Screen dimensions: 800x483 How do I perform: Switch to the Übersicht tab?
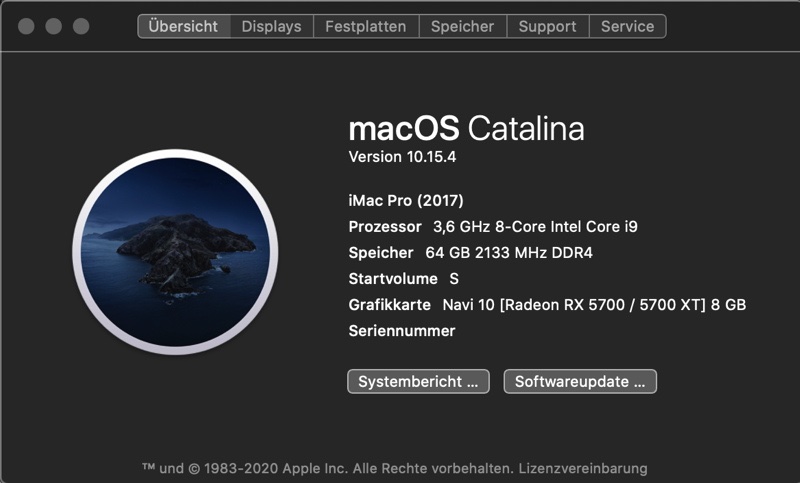click(x=183, y=26)
